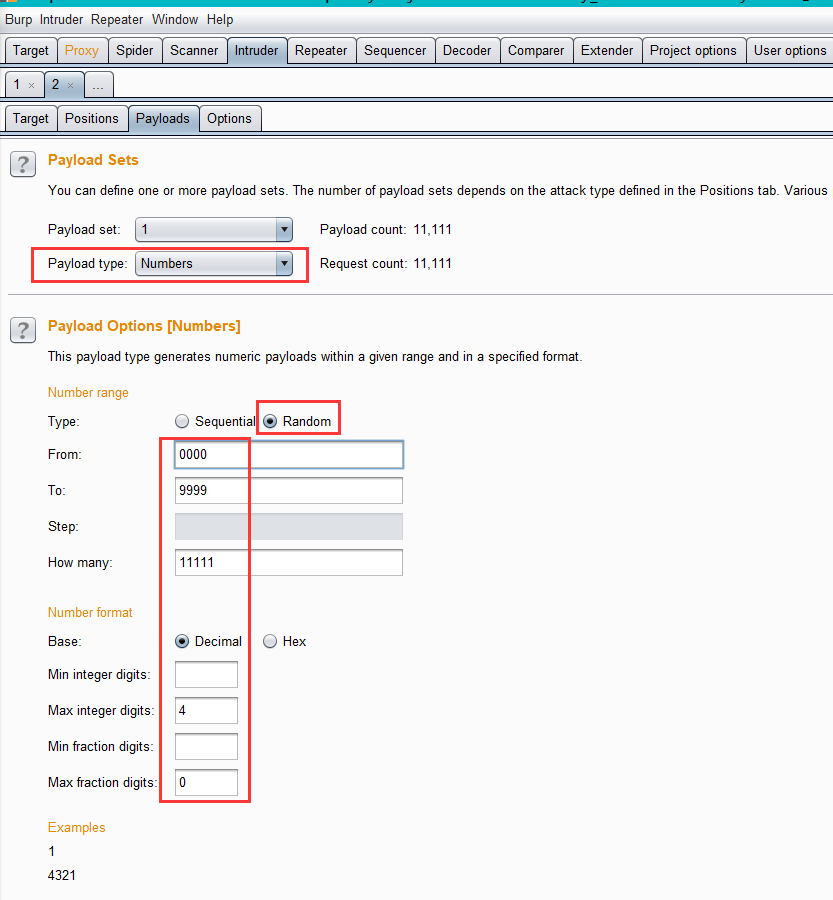The width and height of the screenshot is (833, 900).
Task: Open the Payloads sub-tab
Action: coord(163,118)
